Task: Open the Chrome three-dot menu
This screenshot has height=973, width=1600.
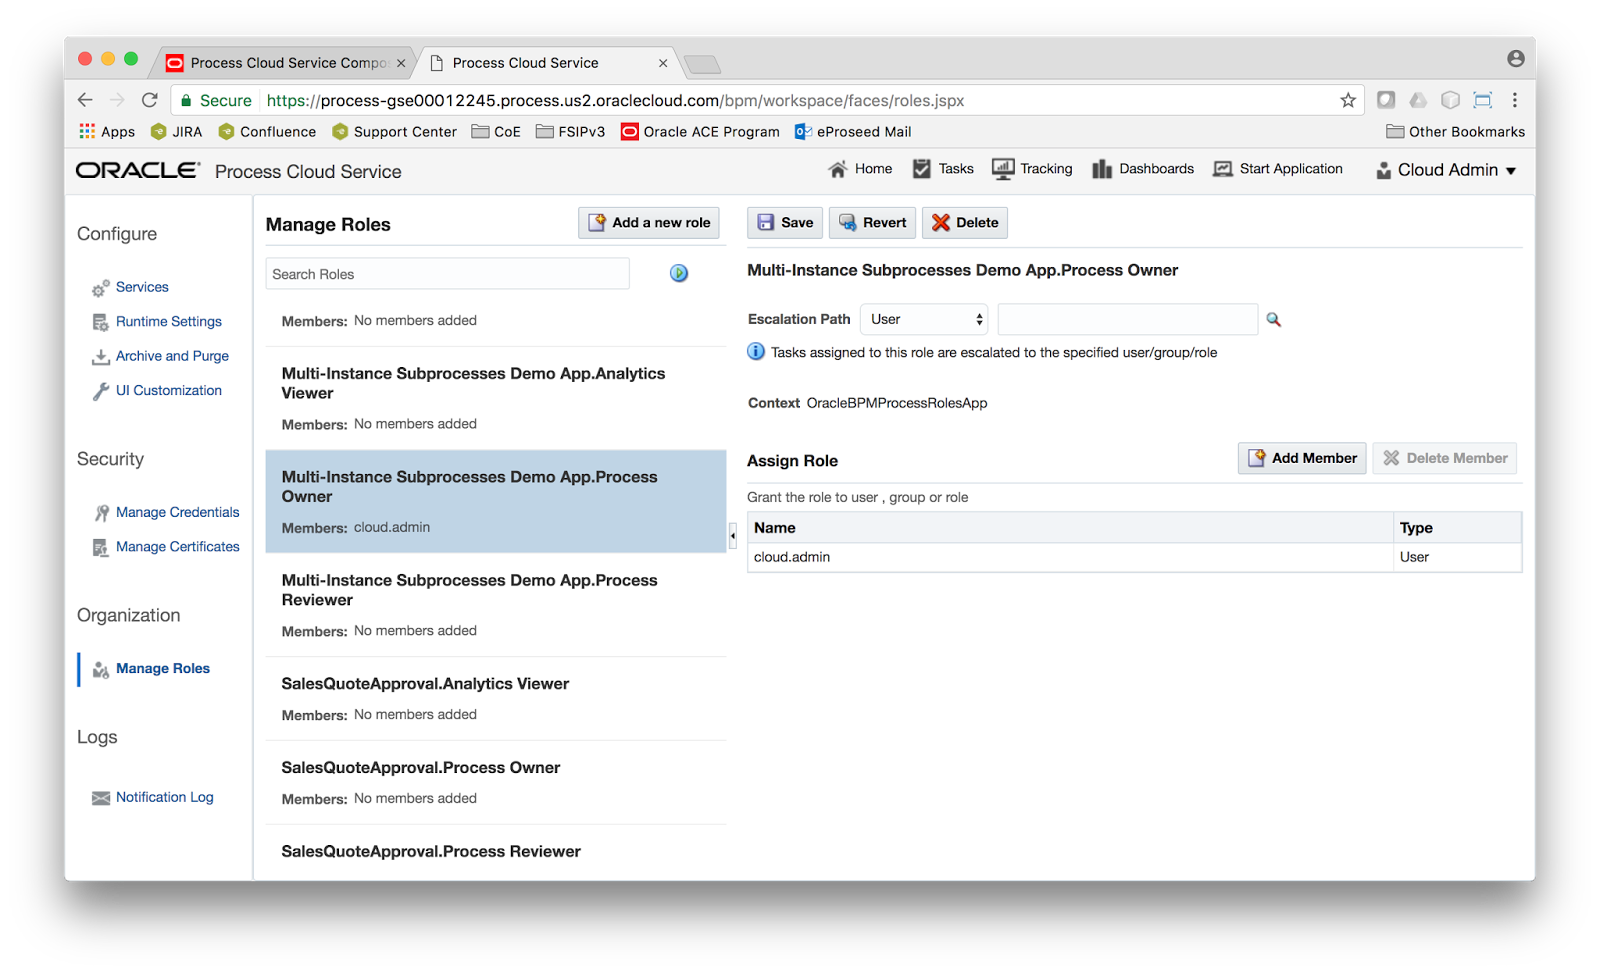Action: [1515, 100]
